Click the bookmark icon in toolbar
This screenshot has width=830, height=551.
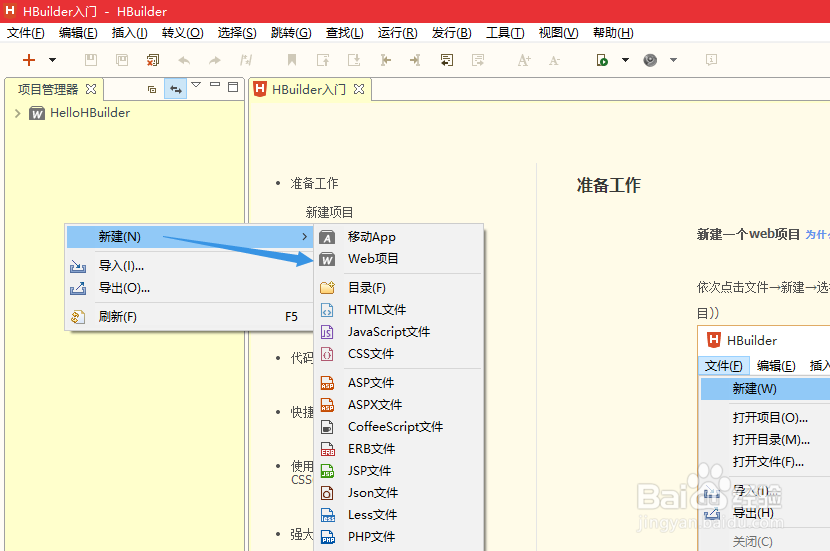(x=292, y=60)
